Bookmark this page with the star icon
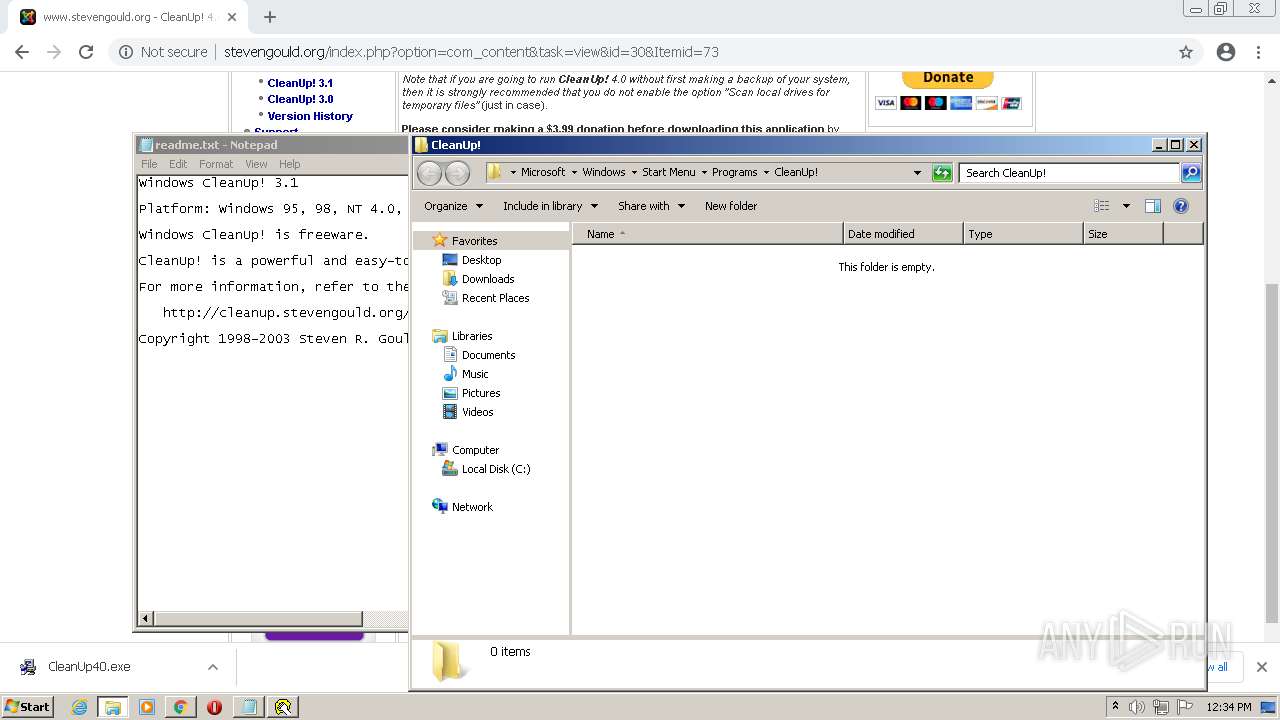1280x720 pixels. coord(1186,52)
